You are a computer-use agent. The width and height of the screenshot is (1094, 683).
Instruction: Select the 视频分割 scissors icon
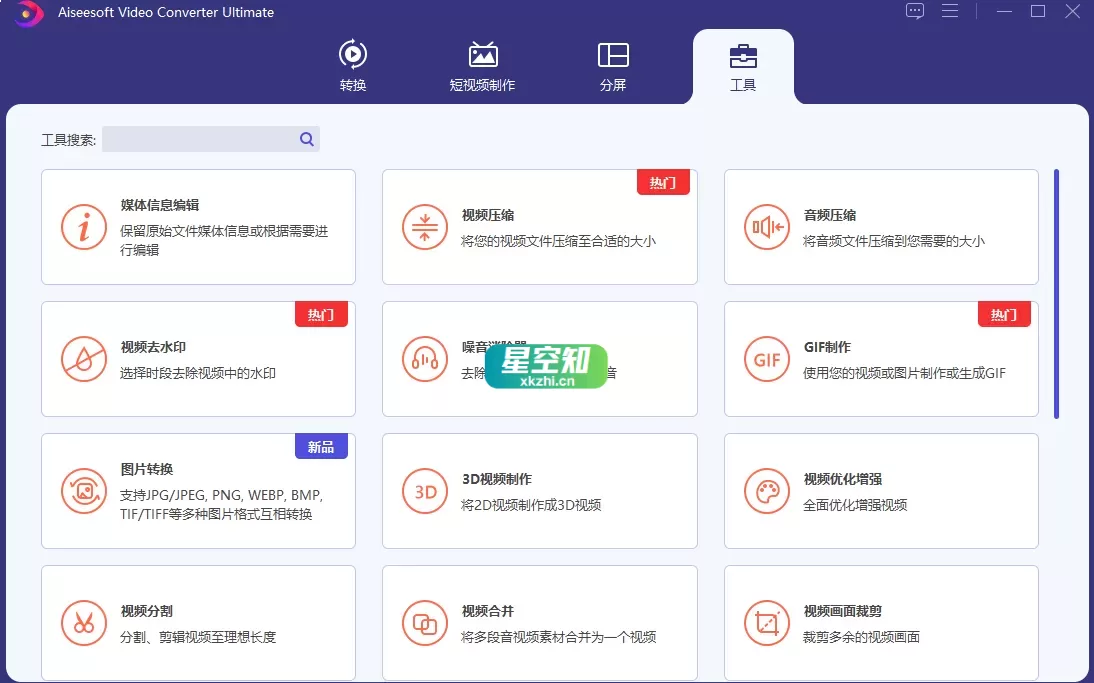point(84,623)
